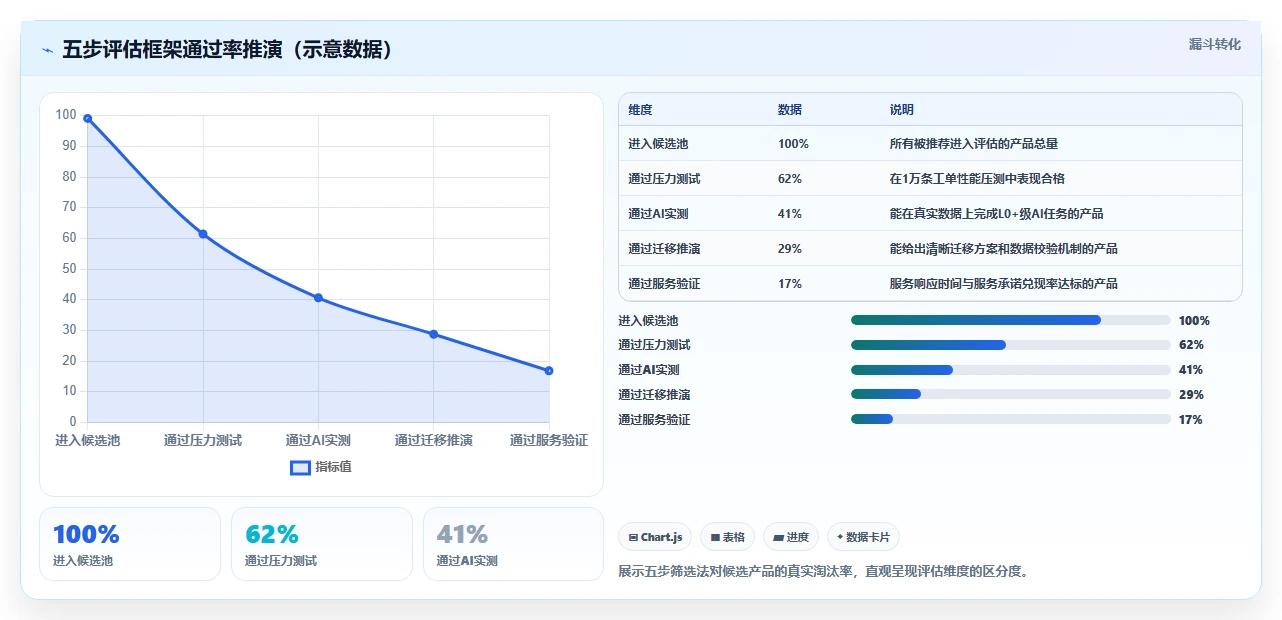Click the 进入候选池 progress bar
This screenshot has height=620, width=1282.
point(1011,320)
